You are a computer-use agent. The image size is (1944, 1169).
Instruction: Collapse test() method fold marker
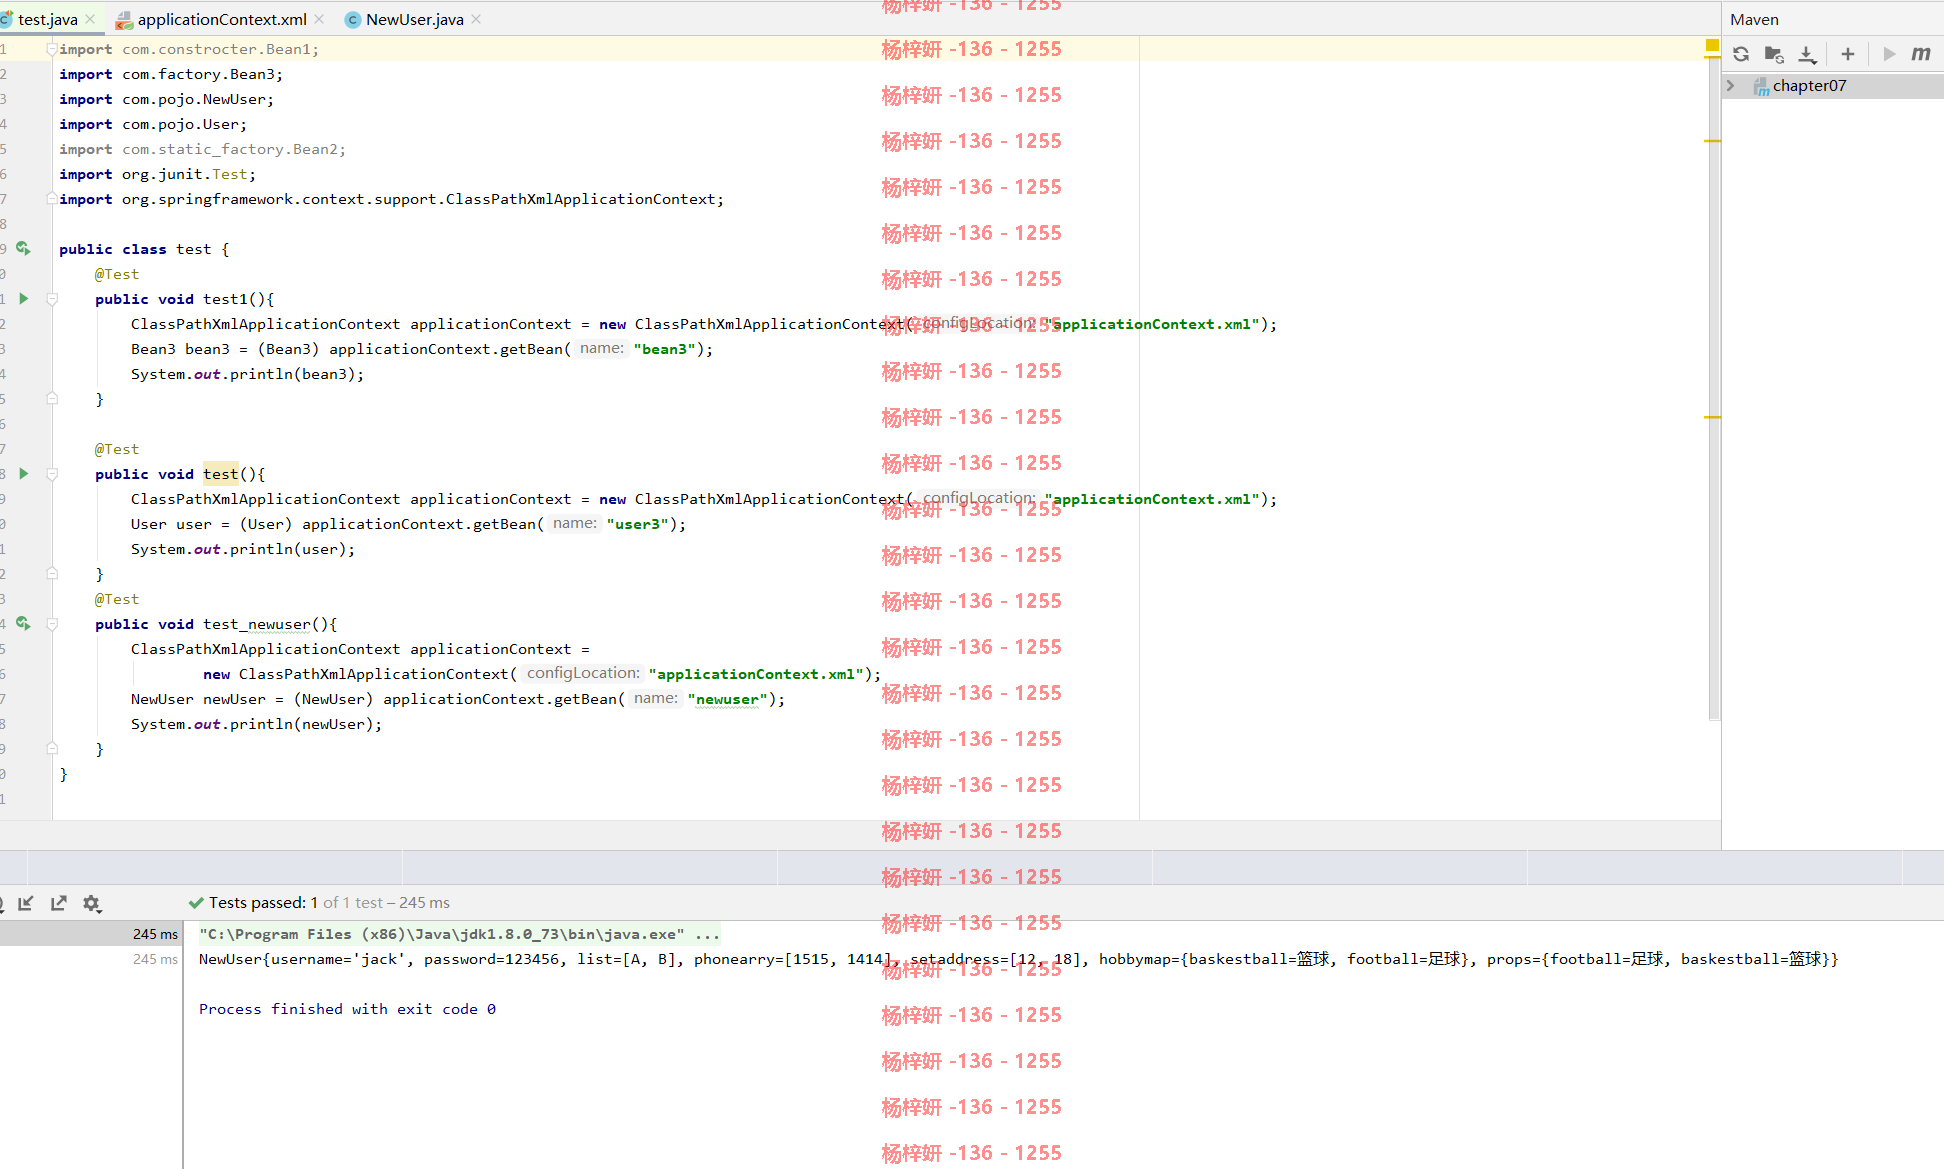(x=52, y=474)
